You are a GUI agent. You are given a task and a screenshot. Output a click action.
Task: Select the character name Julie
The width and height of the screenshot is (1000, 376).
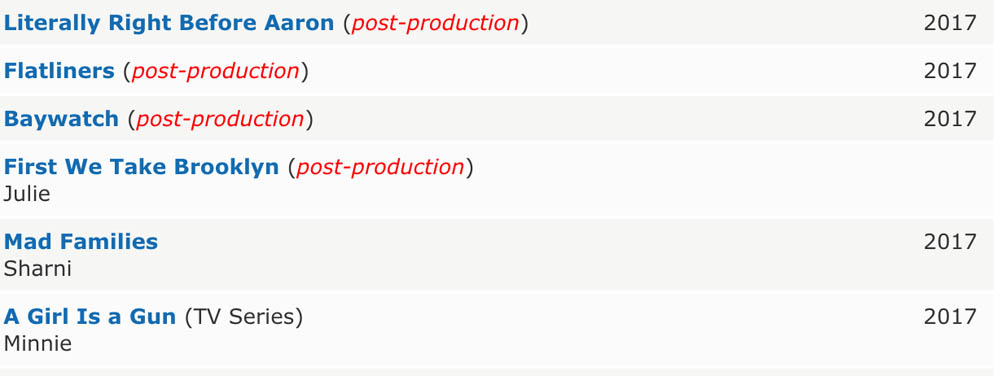(27, 194)
